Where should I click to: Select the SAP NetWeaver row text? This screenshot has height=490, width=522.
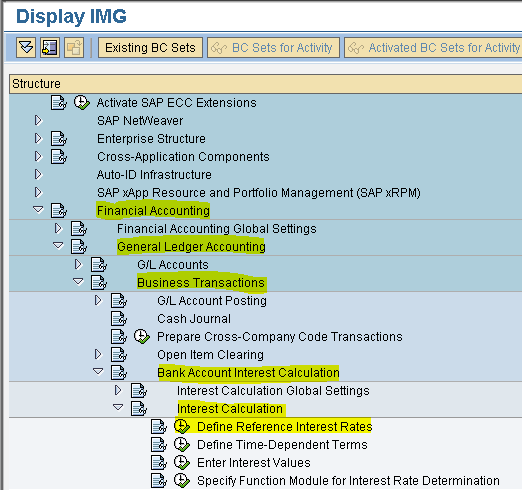(x=140, y=121)
